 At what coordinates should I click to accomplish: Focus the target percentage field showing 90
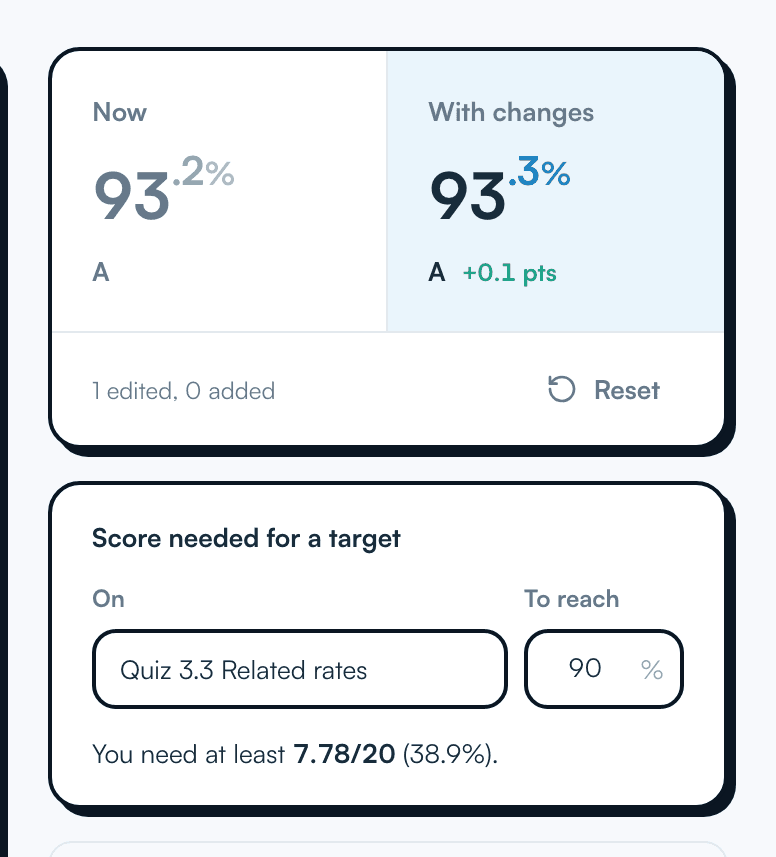point(603,669)
